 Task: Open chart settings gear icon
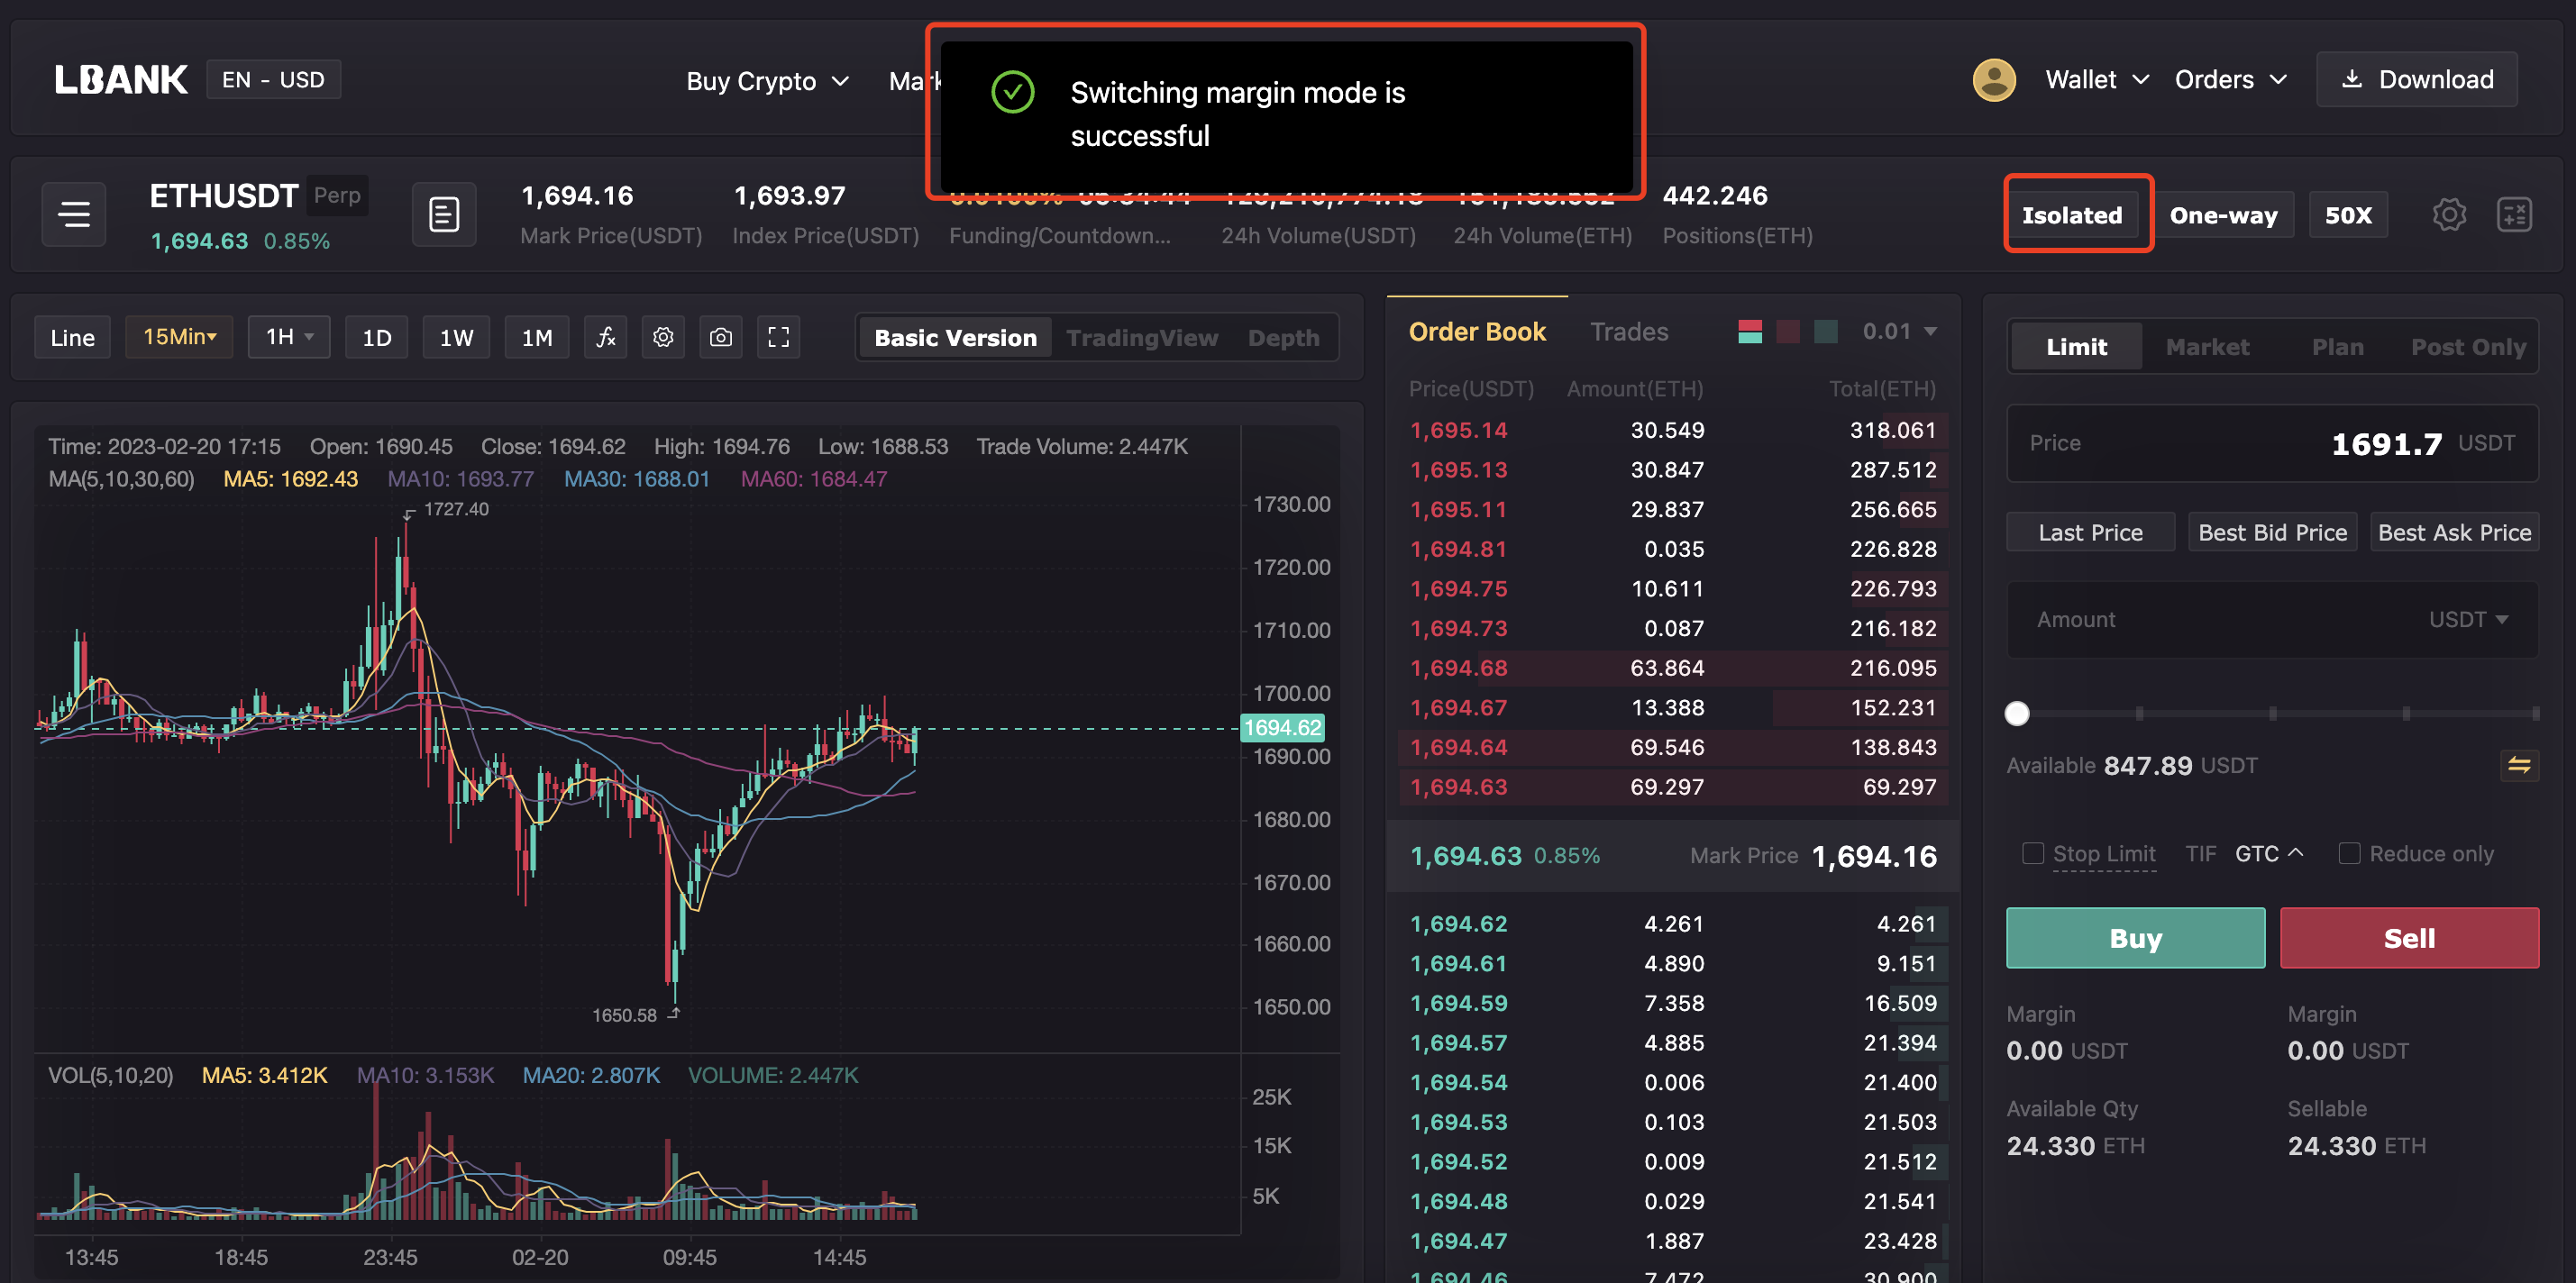(x=663, y=337)
